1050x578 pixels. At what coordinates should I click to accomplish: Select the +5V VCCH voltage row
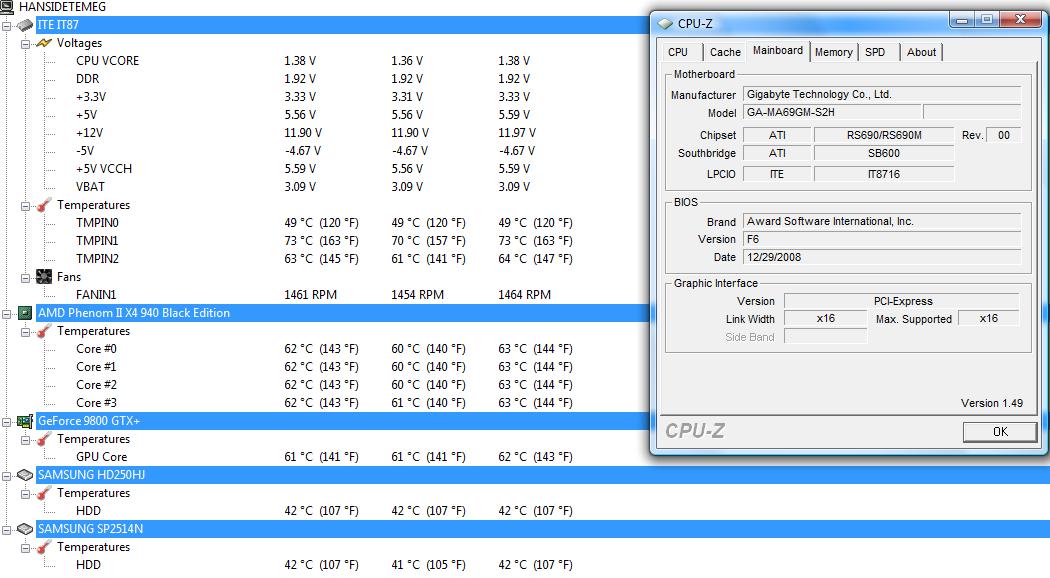[104, 169]
